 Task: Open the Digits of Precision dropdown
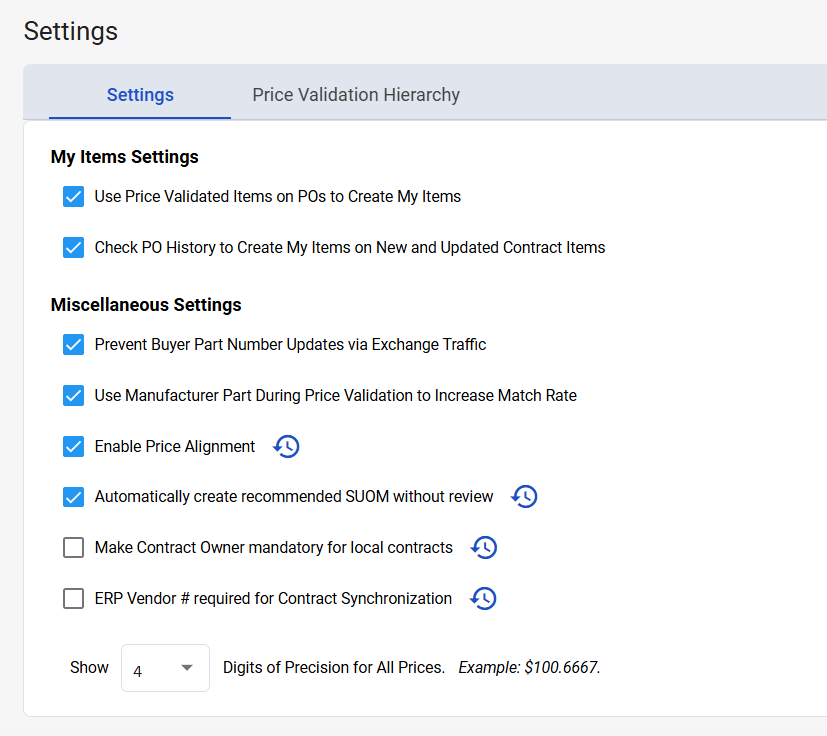tap(165, 668)
